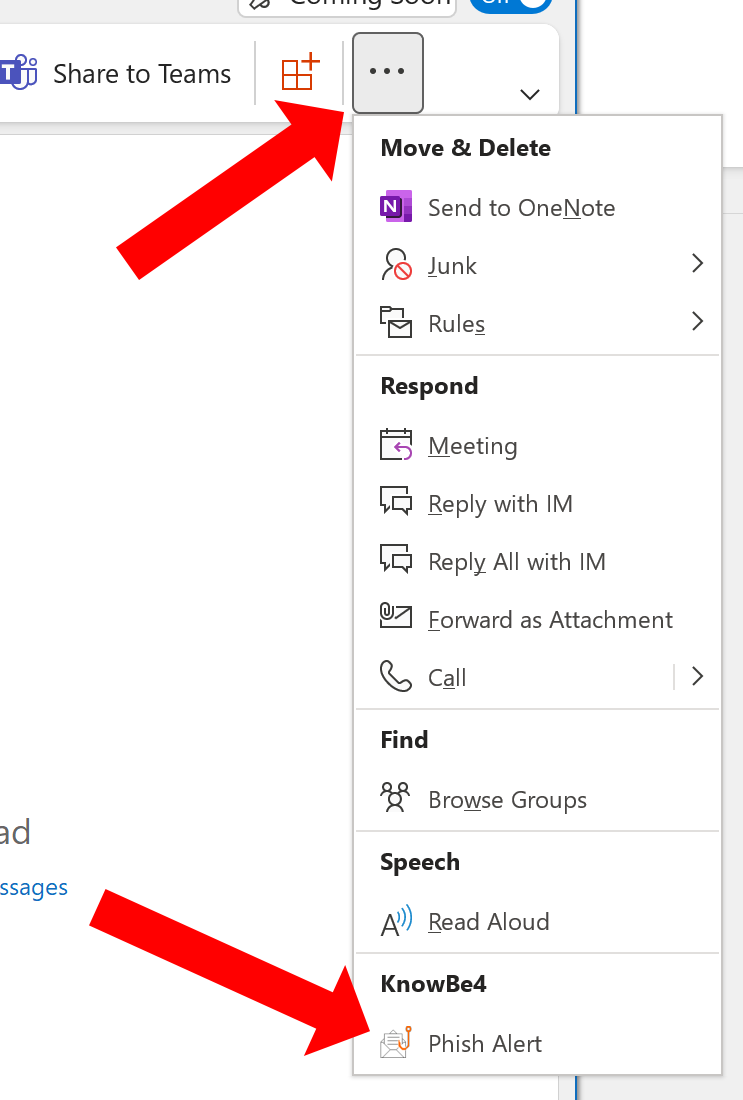Select the Forward as Attachment paperclip icon
This screenshot has height=1100, width=743.
click(396, 617)
